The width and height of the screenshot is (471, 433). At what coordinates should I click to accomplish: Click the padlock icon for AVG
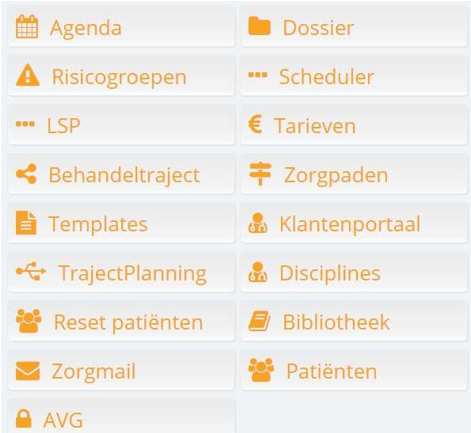[x=24, y=418]
